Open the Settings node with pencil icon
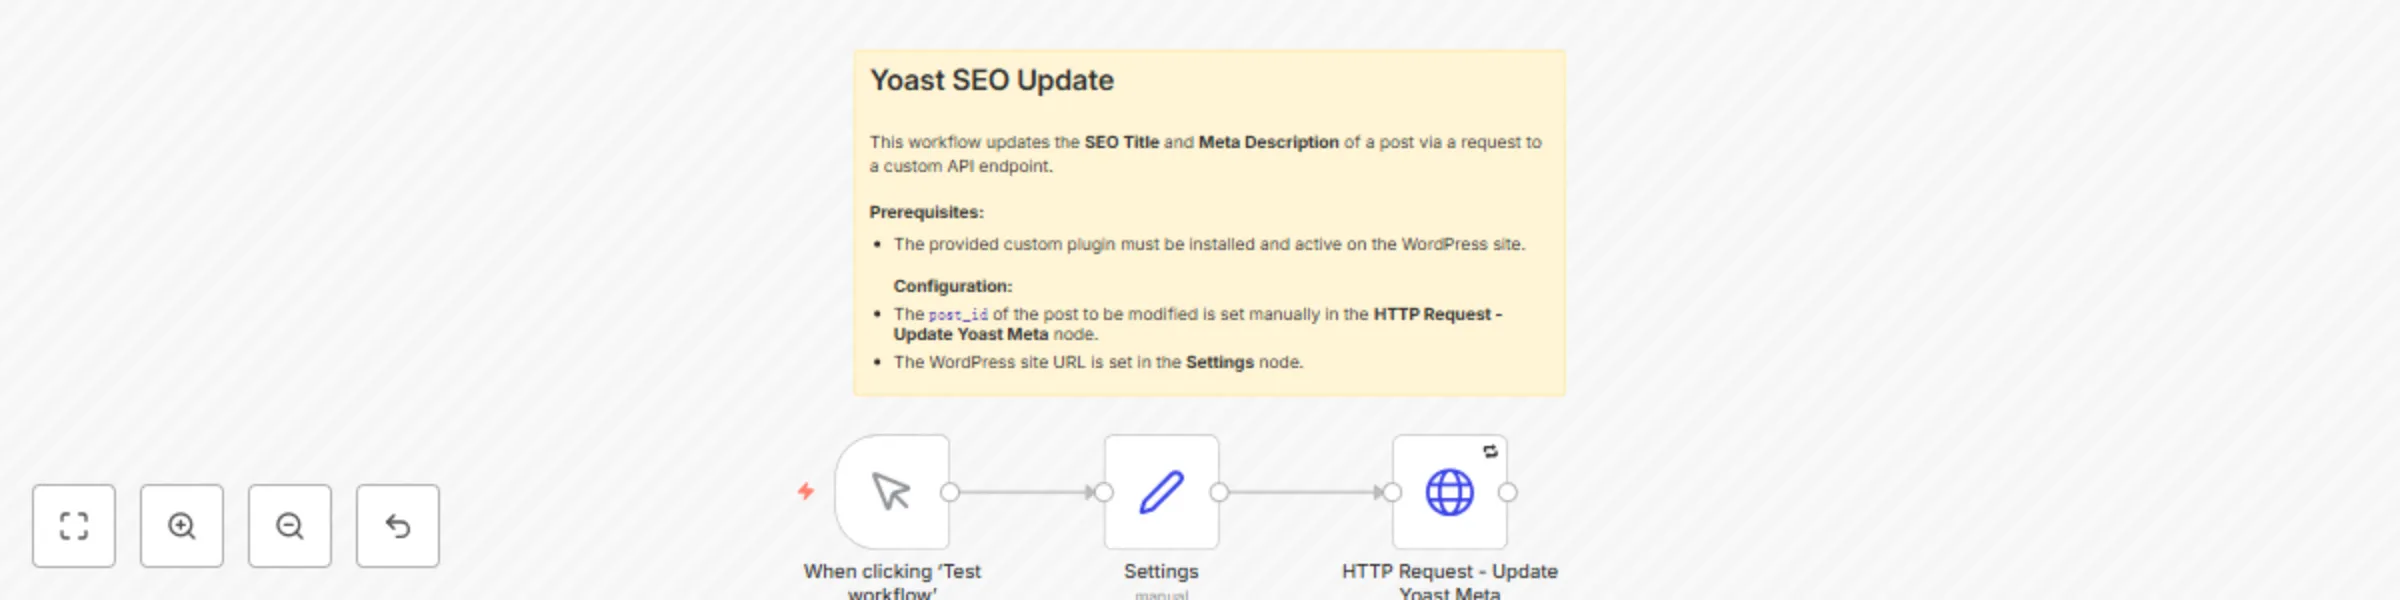The image size is (2400, 600). point(1161,492)
